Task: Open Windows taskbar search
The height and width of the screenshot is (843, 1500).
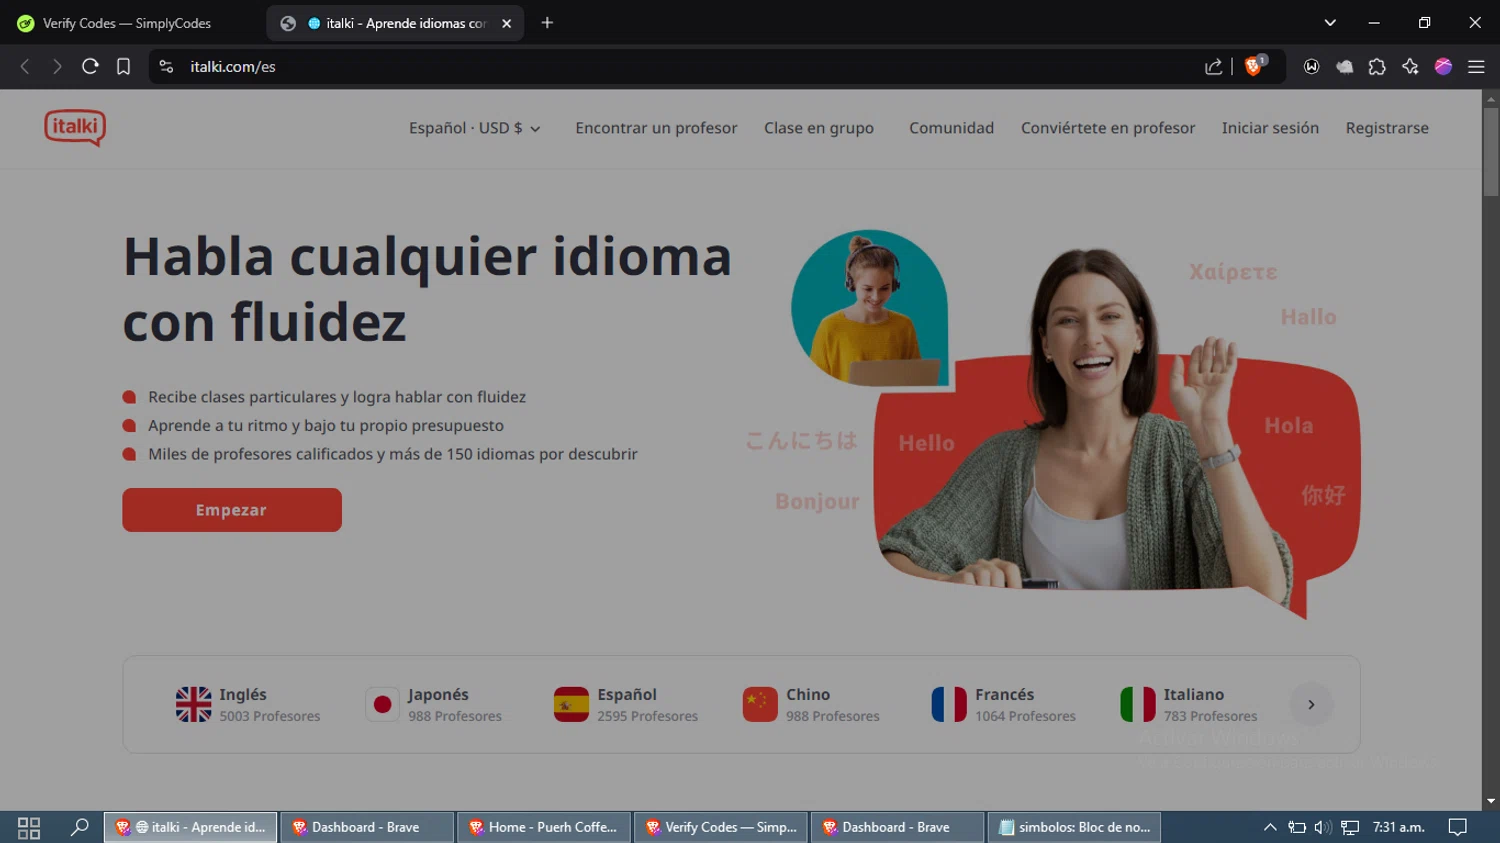Action: tap(80, 827)
